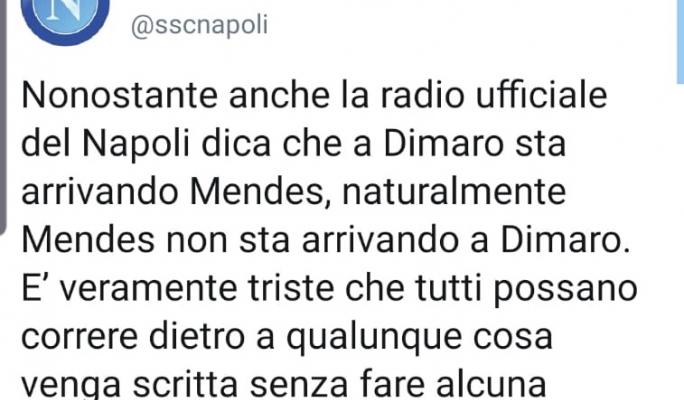Click the word 'naturalmente' in tweet
Screen dimensions: 684x400
tap(454, 192)
